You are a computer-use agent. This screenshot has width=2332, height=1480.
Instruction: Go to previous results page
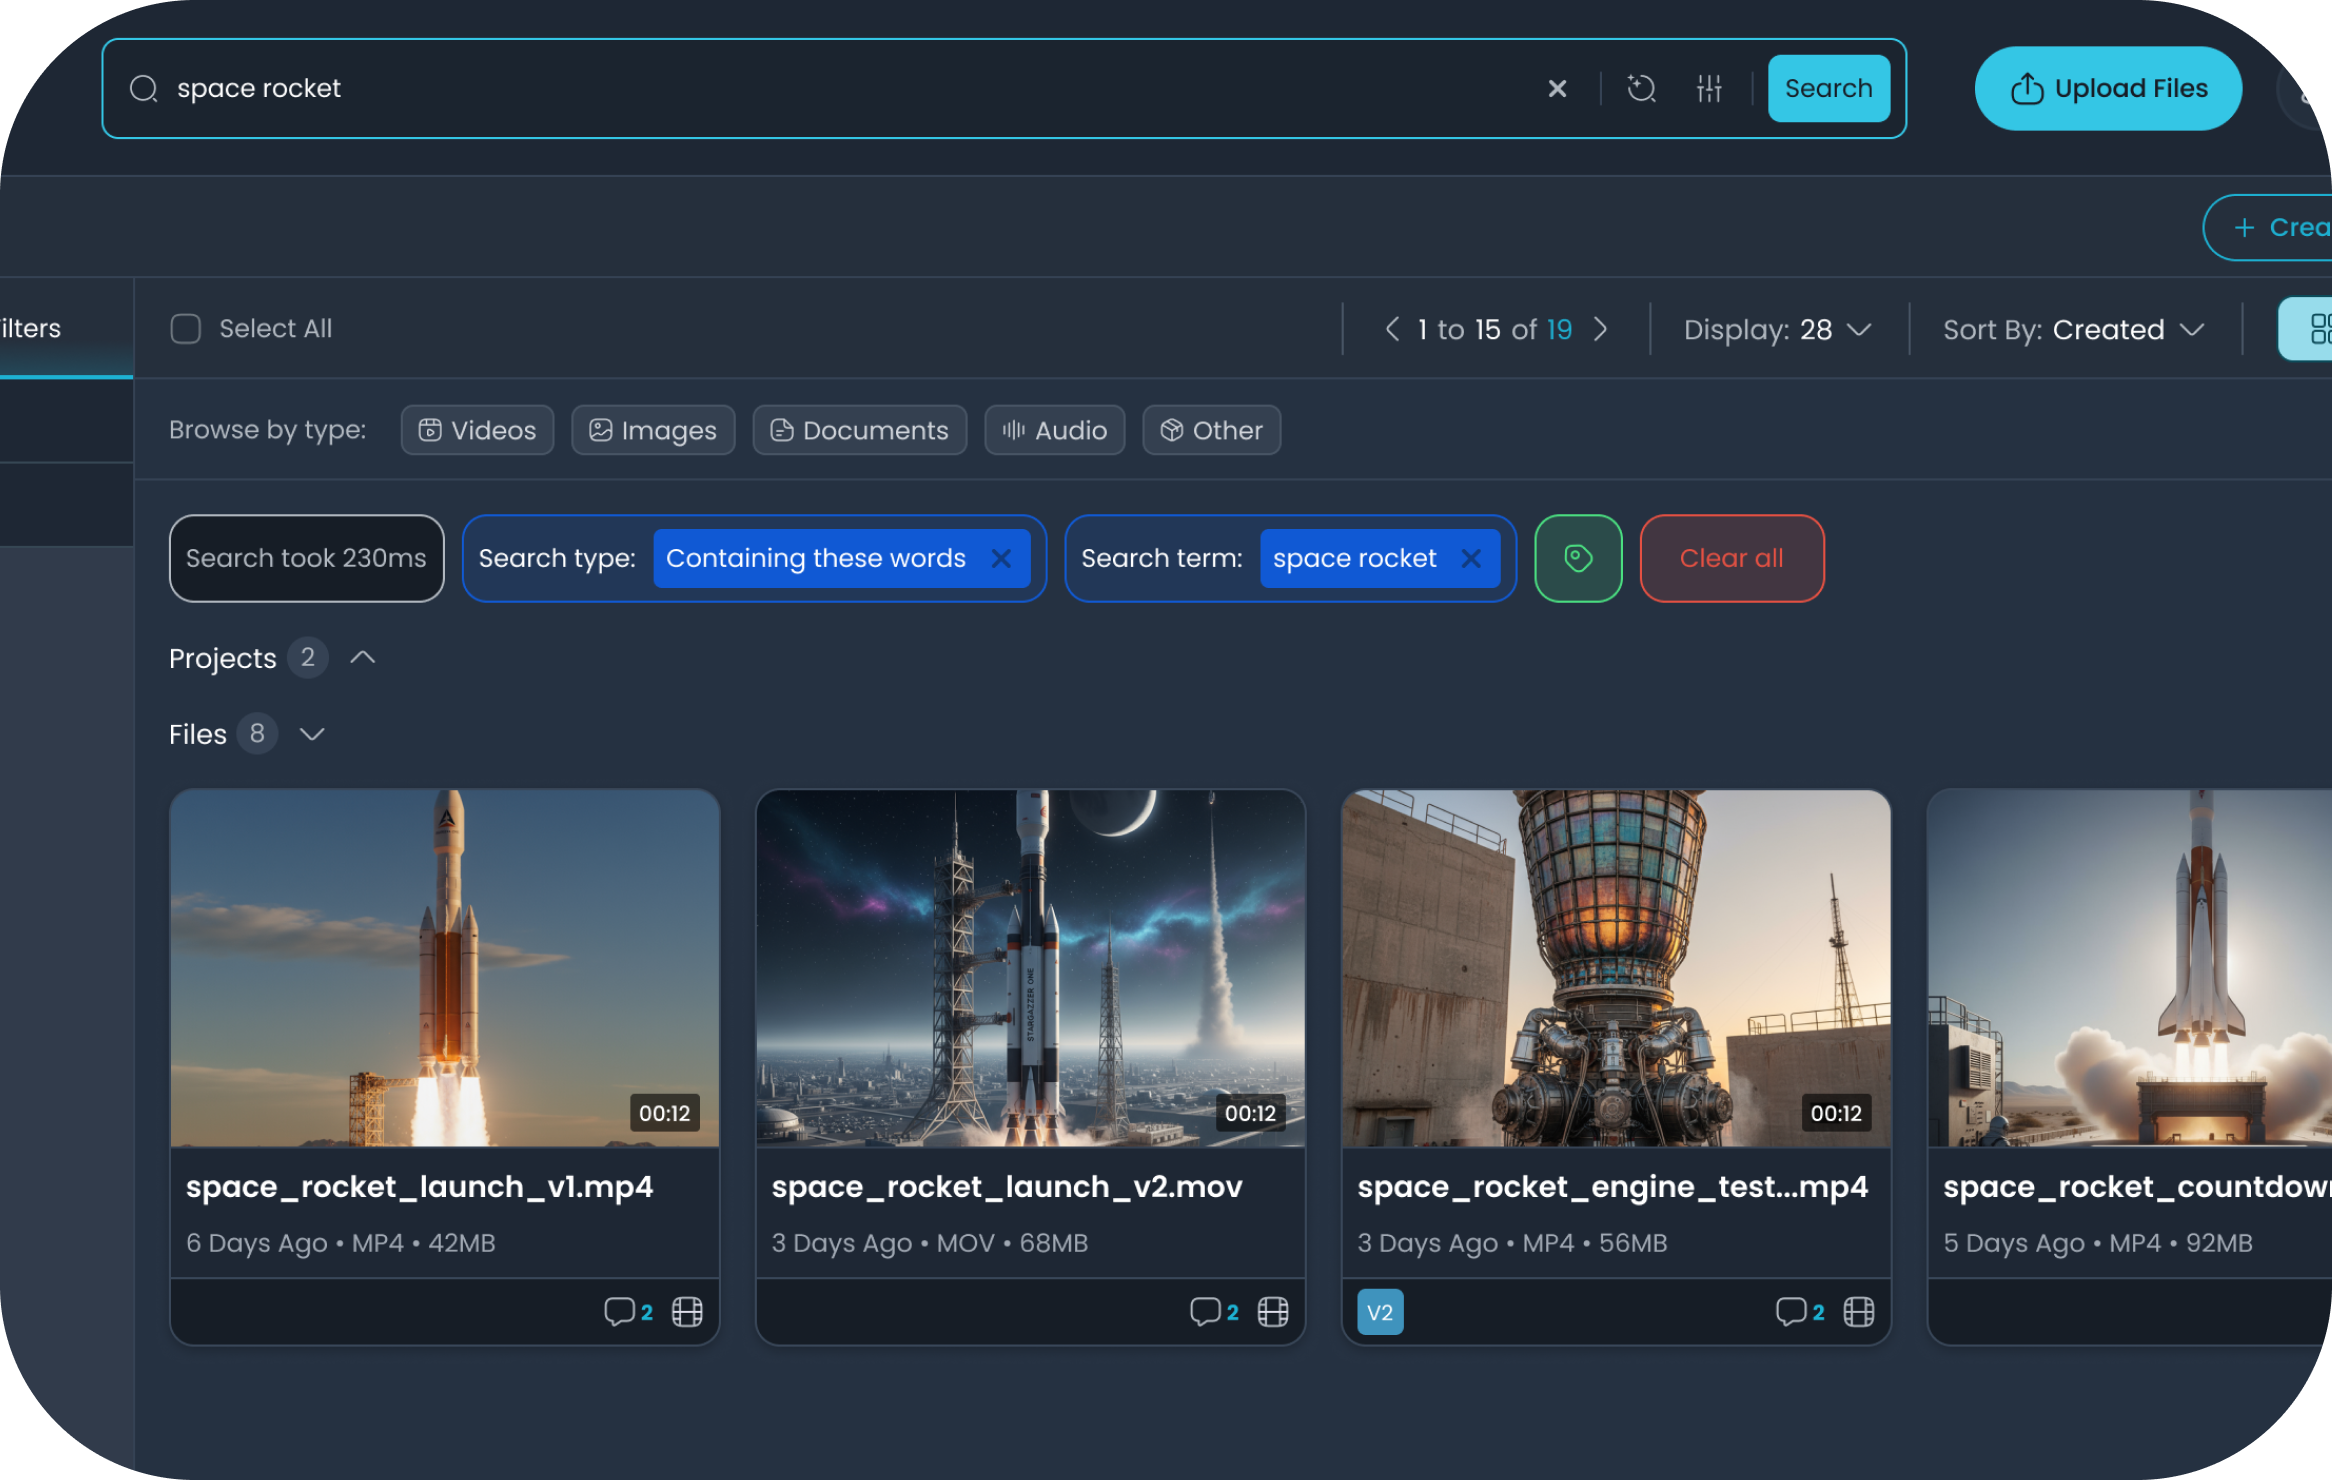pyautogui.click(x=1392, y=329)
